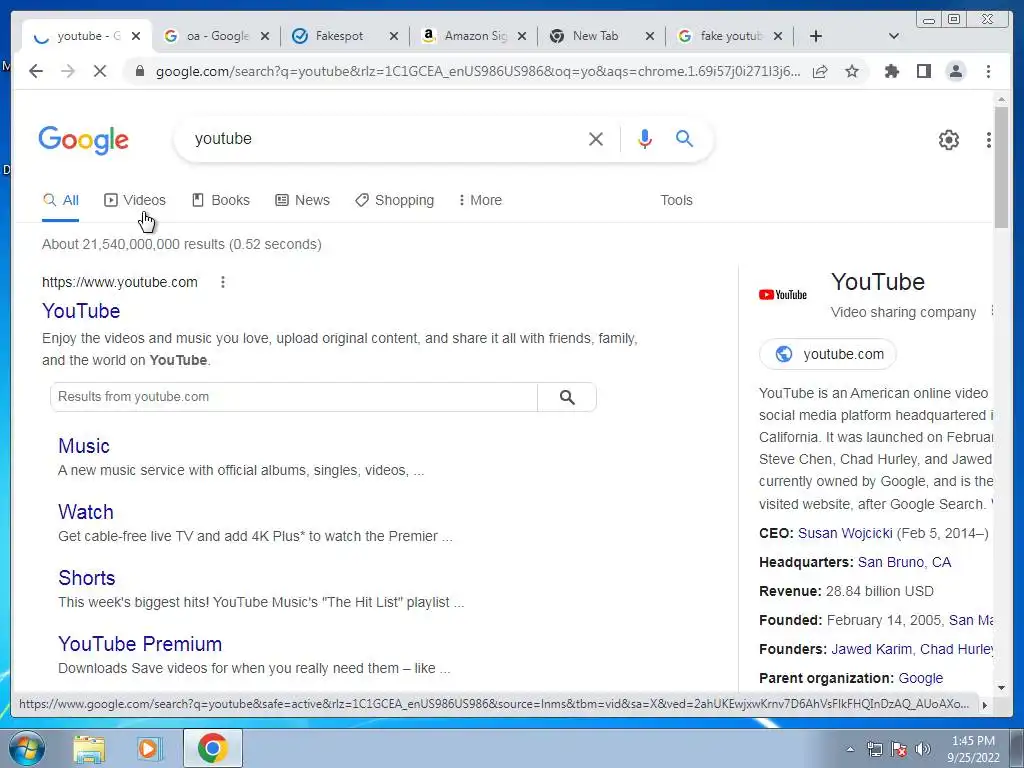Image resolution: width=1024 pixels, height=768 pixels.
Task: Click the youtube.com website chip
Action: [x=827, y=354]
